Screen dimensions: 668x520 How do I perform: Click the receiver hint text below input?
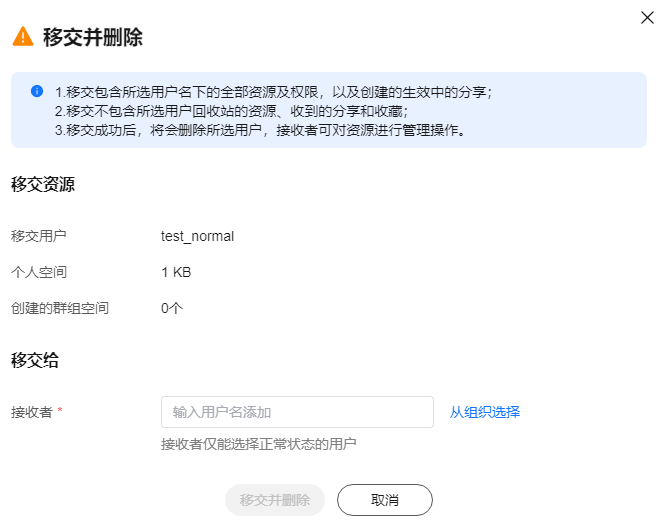(x=259, y=444)
